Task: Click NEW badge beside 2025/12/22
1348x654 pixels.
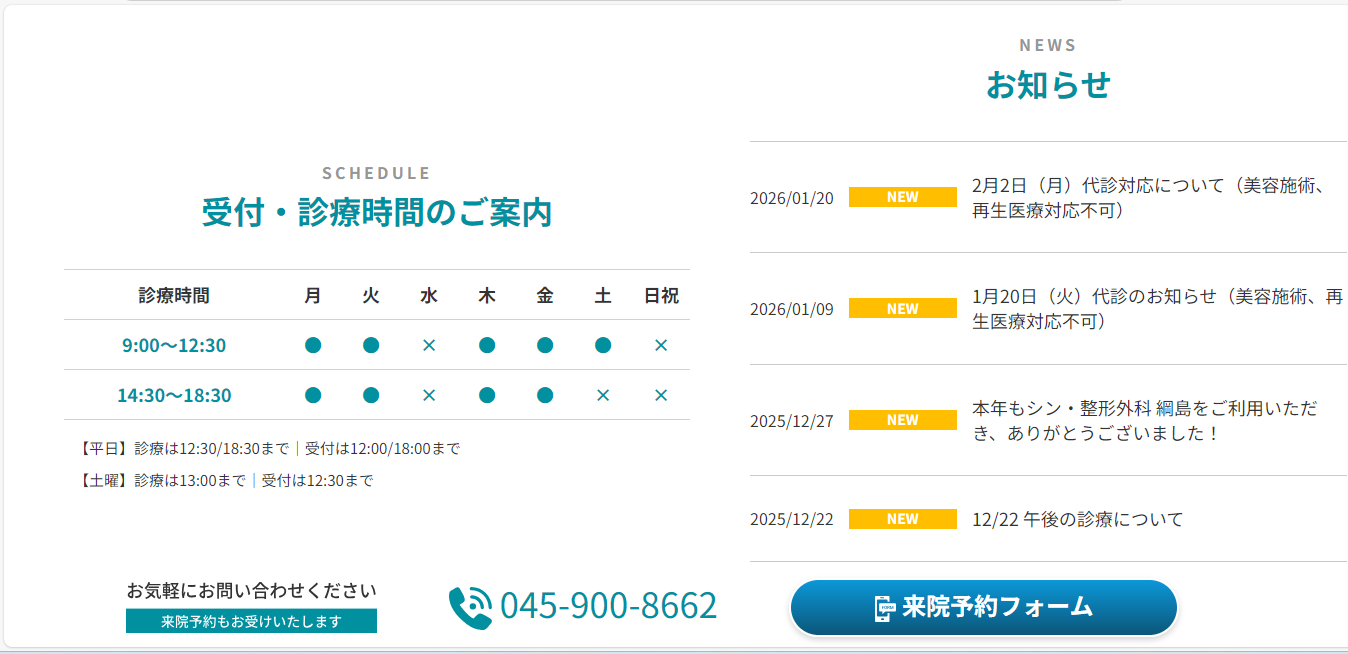Action: click(902, 519)
